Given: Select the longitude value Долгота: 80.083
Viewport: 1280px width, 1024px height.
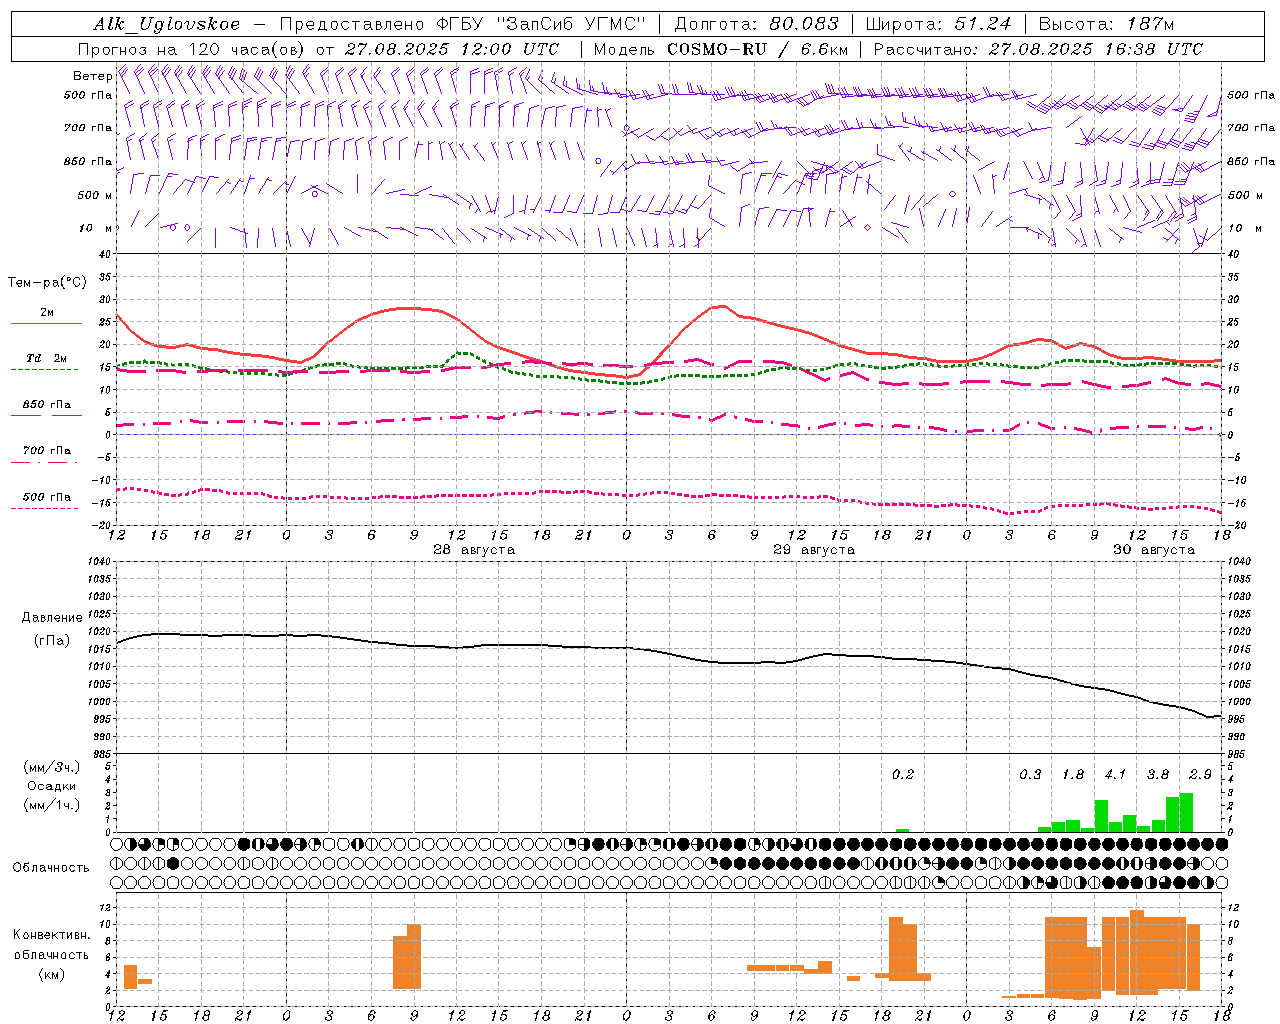Looking at the screenshot, I should coord(757,24).
